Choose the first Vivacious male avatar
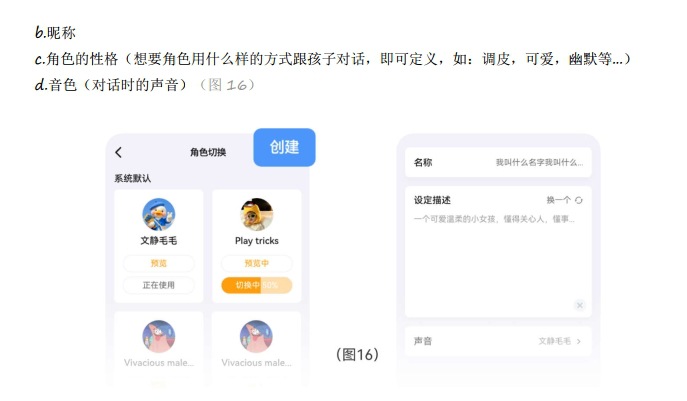Screen dimensions: 687x401 [159, 337]
